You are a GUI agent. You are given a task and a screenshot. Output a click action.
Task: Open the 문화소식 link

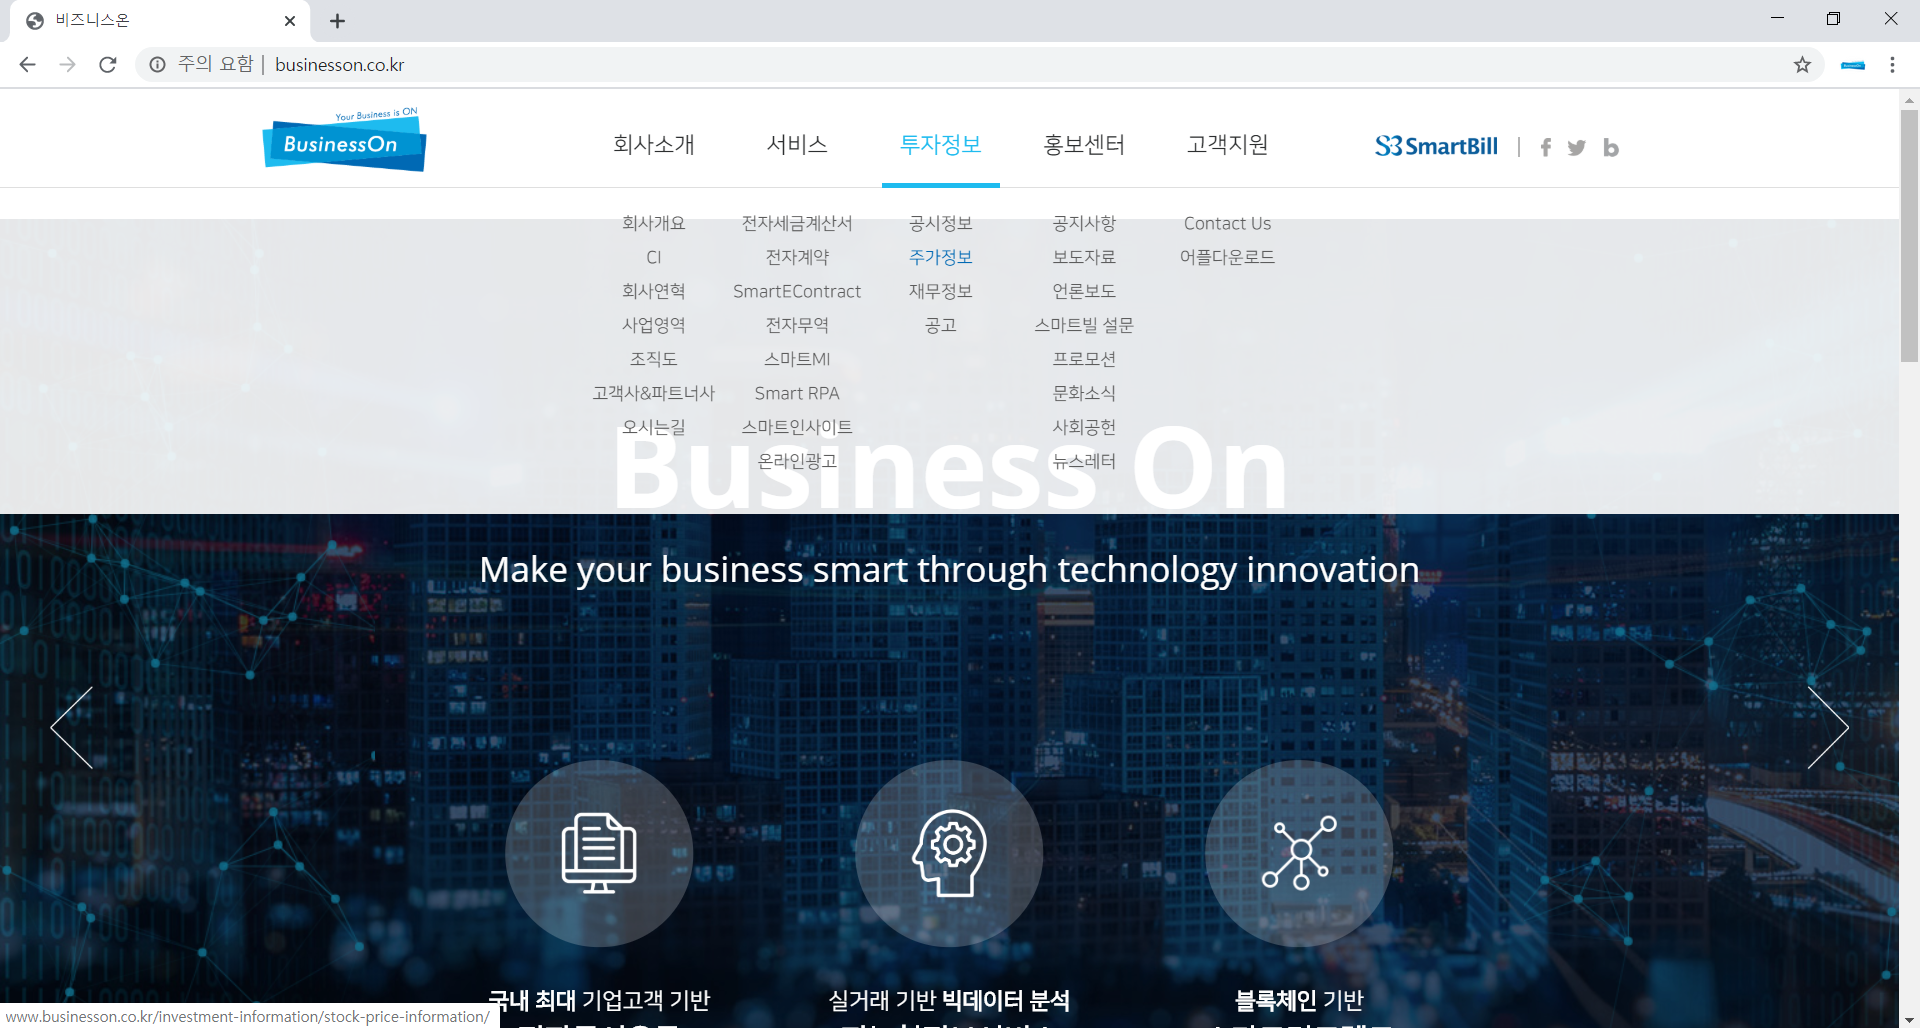tap(1084, 393)
